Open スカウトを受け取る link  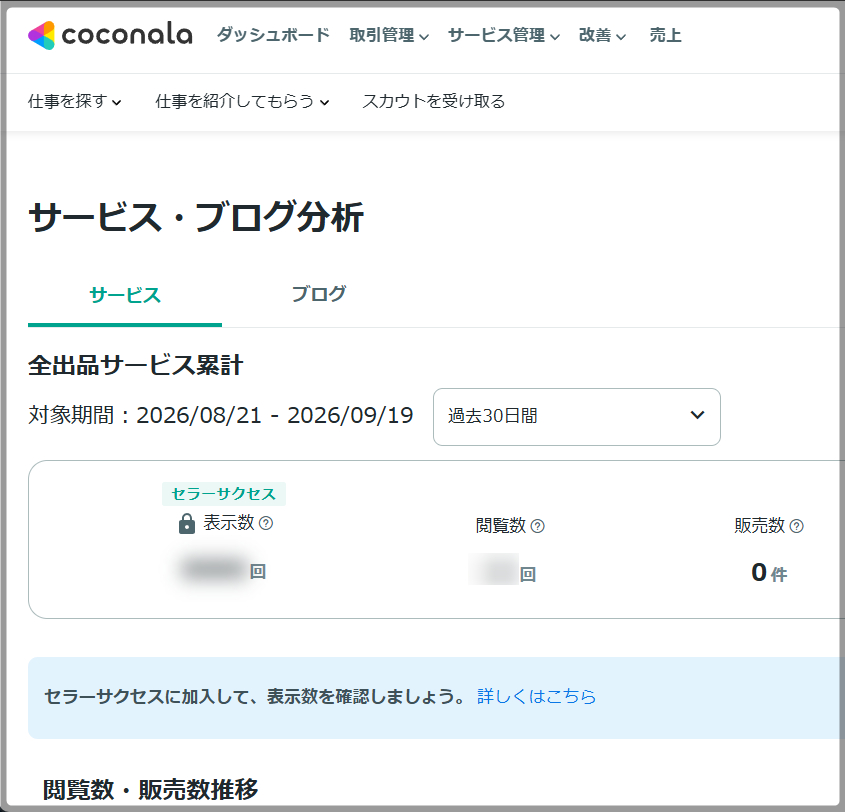pyautogui.click(x=434, y=101)
